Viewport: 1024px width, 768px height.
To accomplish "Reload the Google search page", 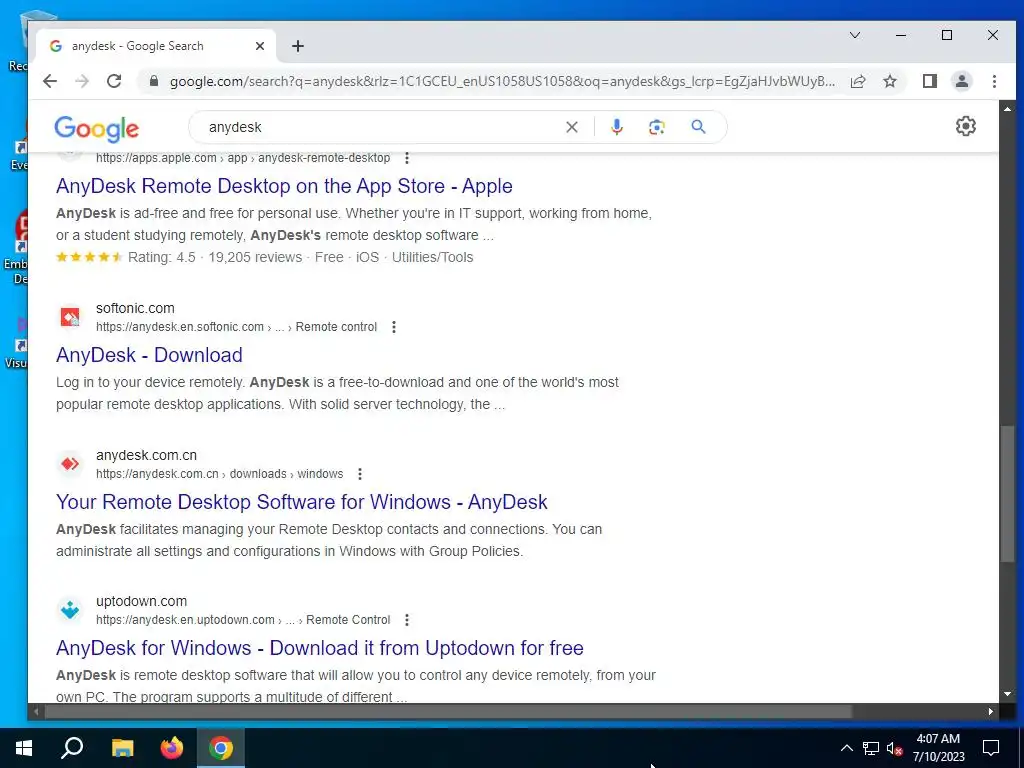I will [114, 81].
